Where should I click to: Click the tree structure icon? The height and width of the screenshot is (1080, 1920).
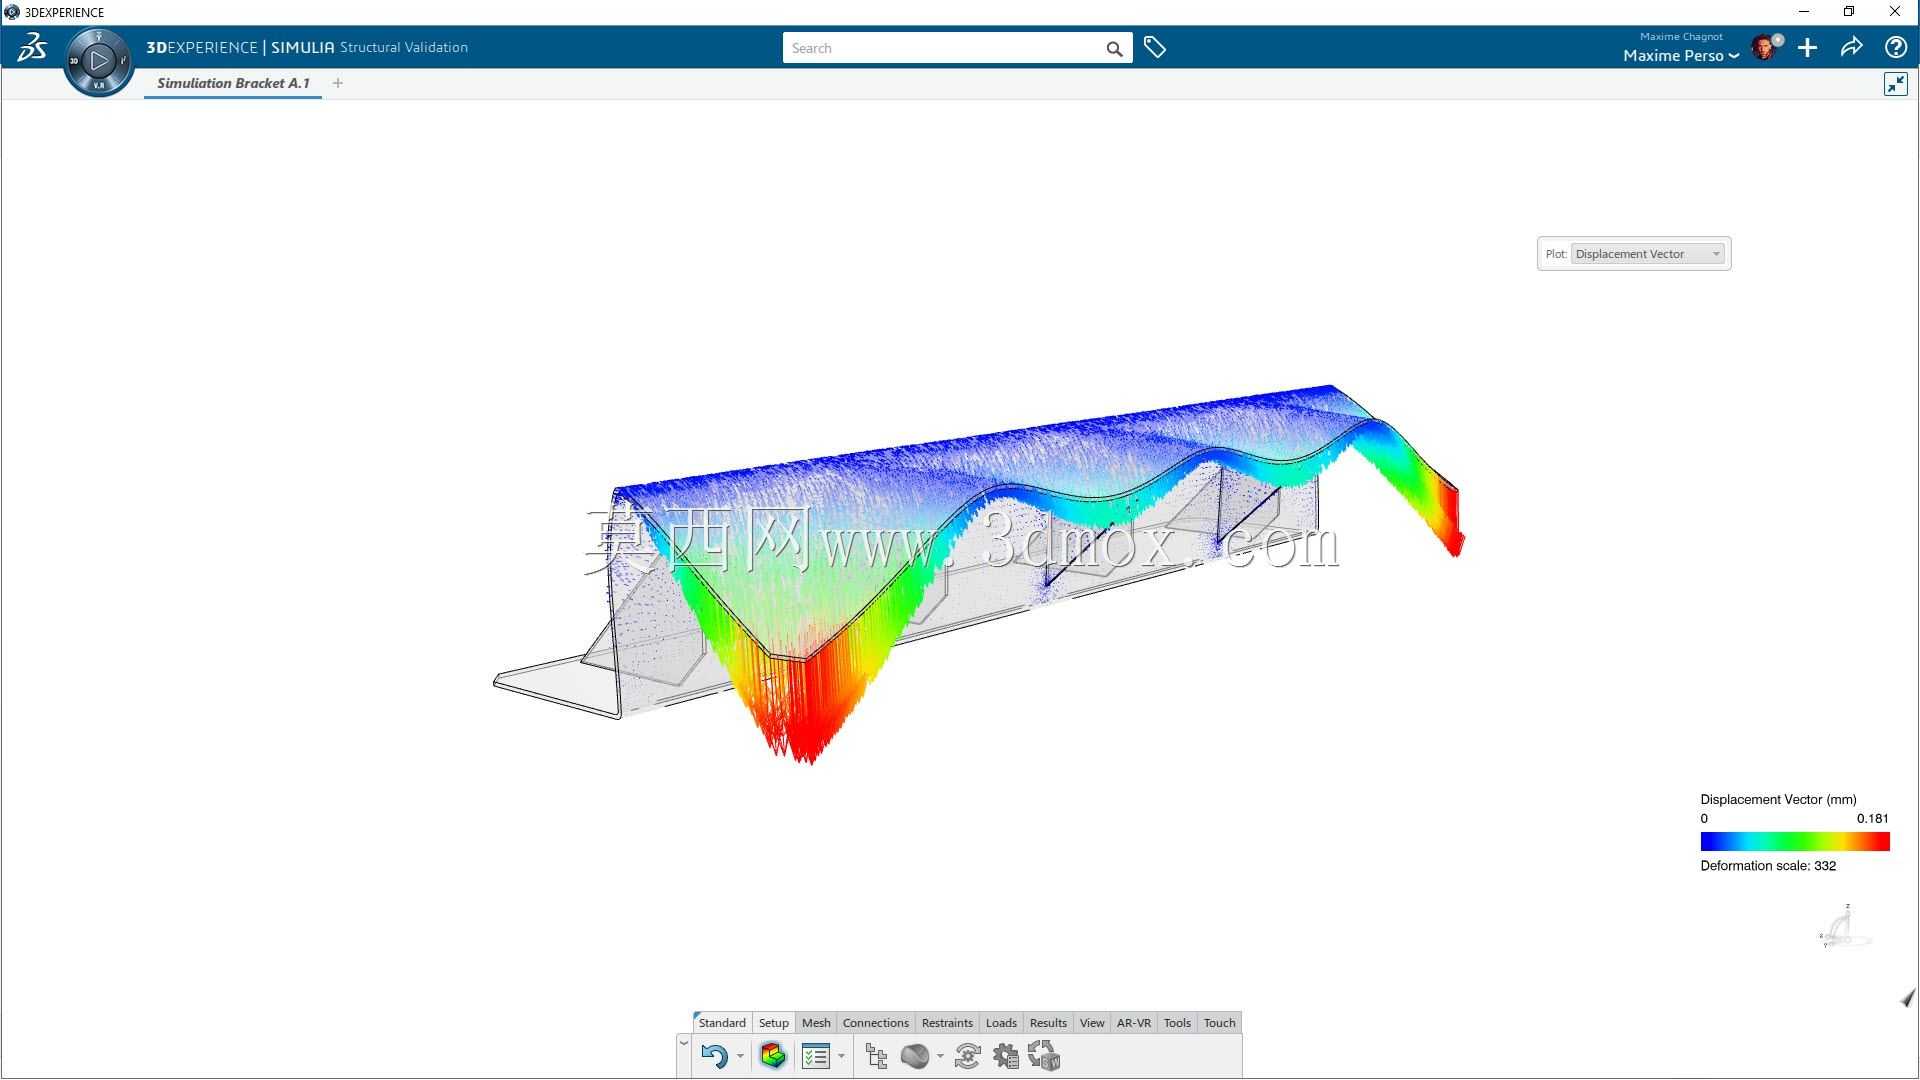(876, 1056)
